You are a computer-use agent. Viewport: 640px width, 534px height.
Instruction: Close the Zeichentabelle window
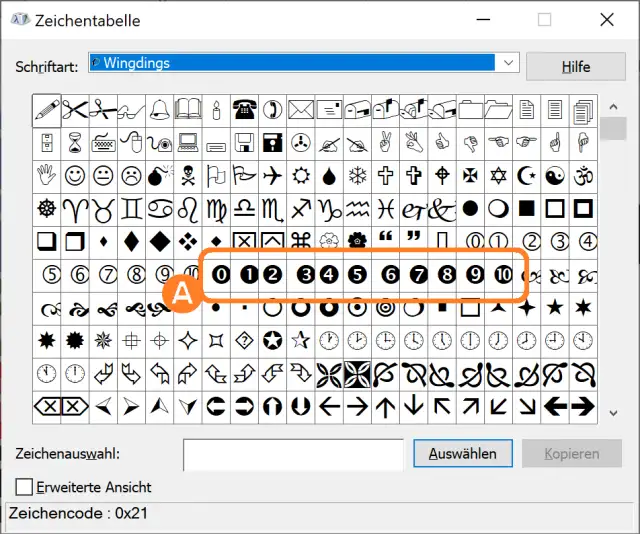point(607,20)
